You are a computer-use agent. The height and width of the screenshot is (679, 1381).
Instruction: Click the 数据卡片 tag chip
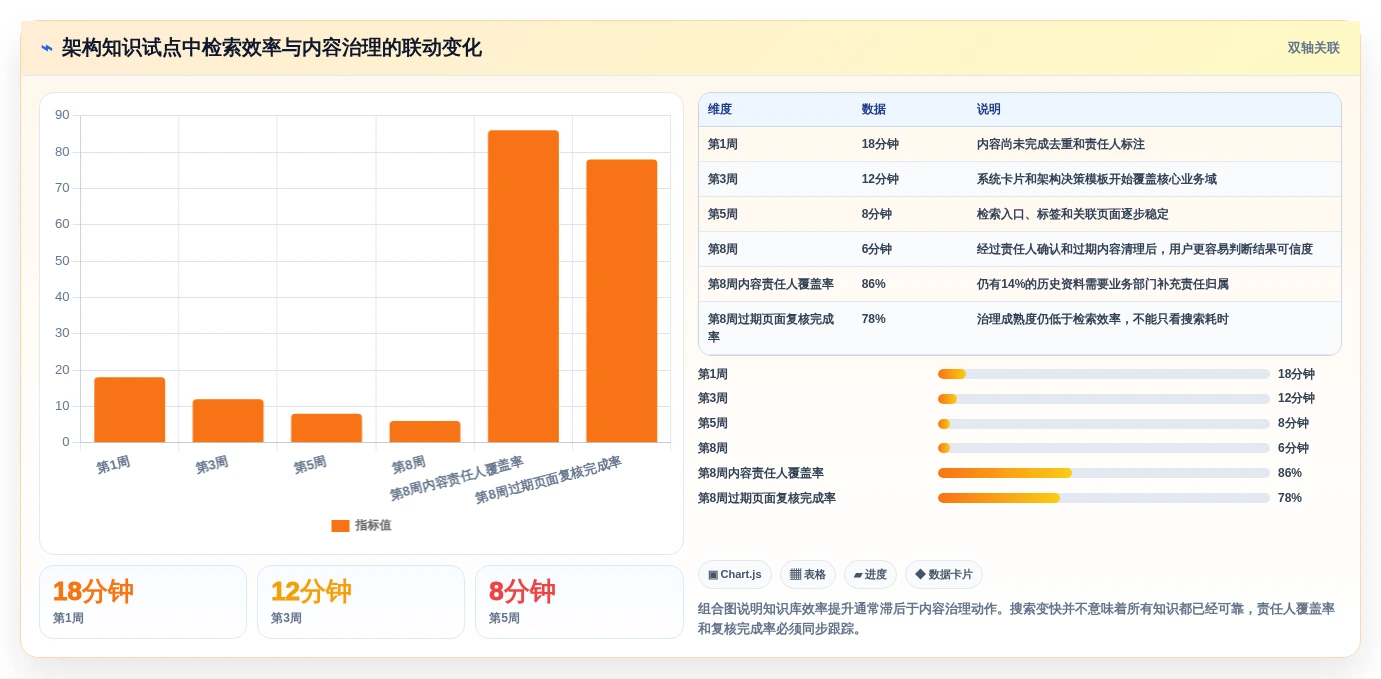coord(944,574)
